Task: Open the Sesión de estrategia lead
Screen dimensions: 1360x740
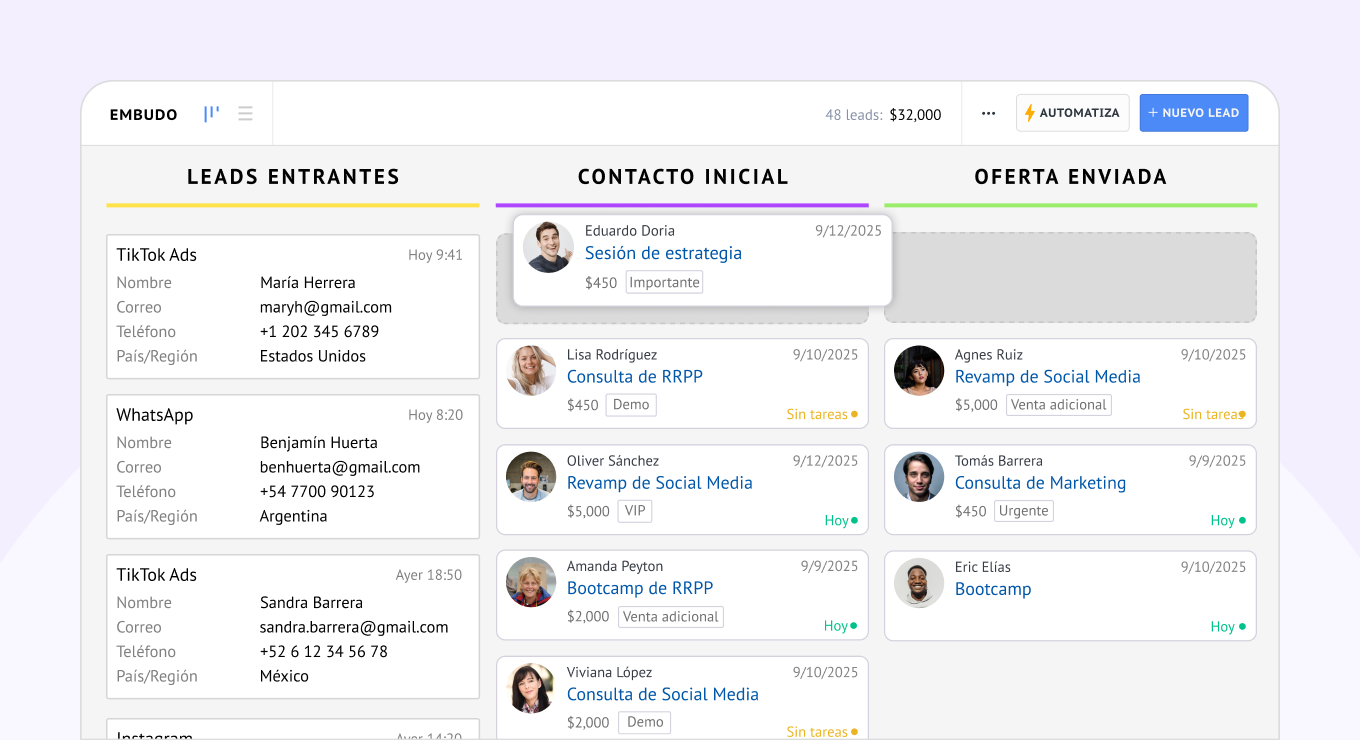Action: 663,253
